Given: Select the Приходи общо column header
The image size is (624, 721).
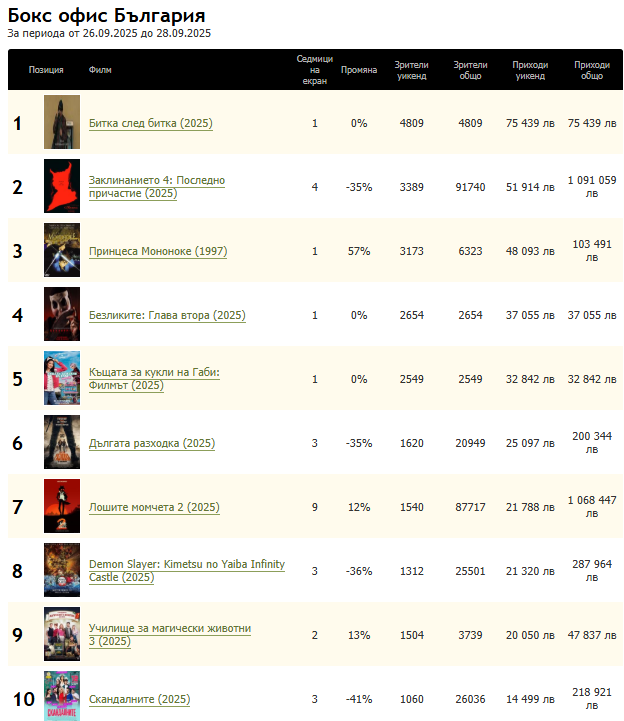Looking at the screenshot, I should [591, 70].
